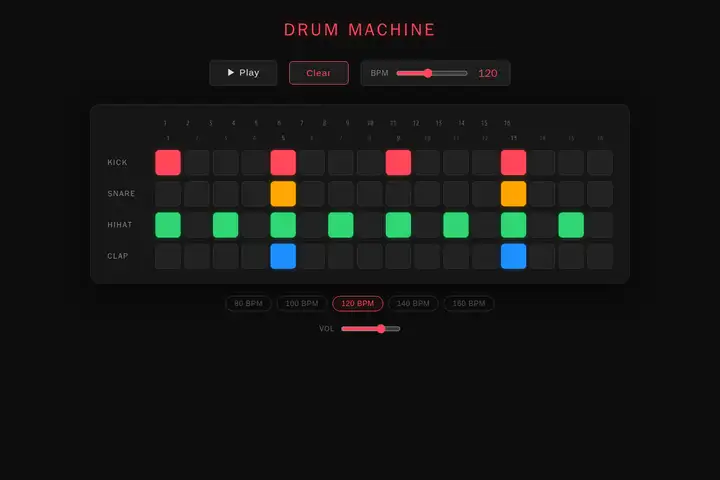720x480 pixels.
Task: Turn off the red Kick pad at step 1
Action: click(168, 163)
